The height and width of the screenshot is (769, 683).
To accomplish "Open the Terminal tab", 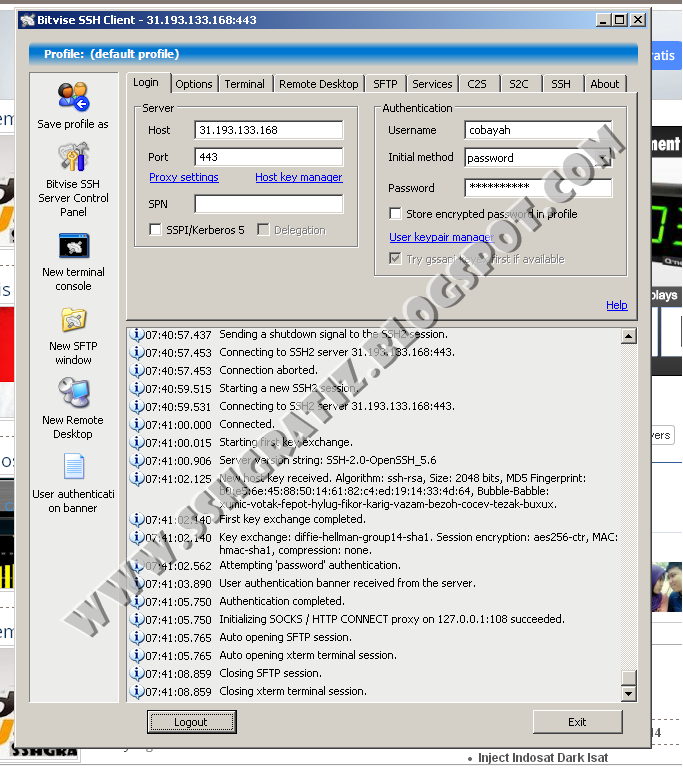I will pos(245,84).
